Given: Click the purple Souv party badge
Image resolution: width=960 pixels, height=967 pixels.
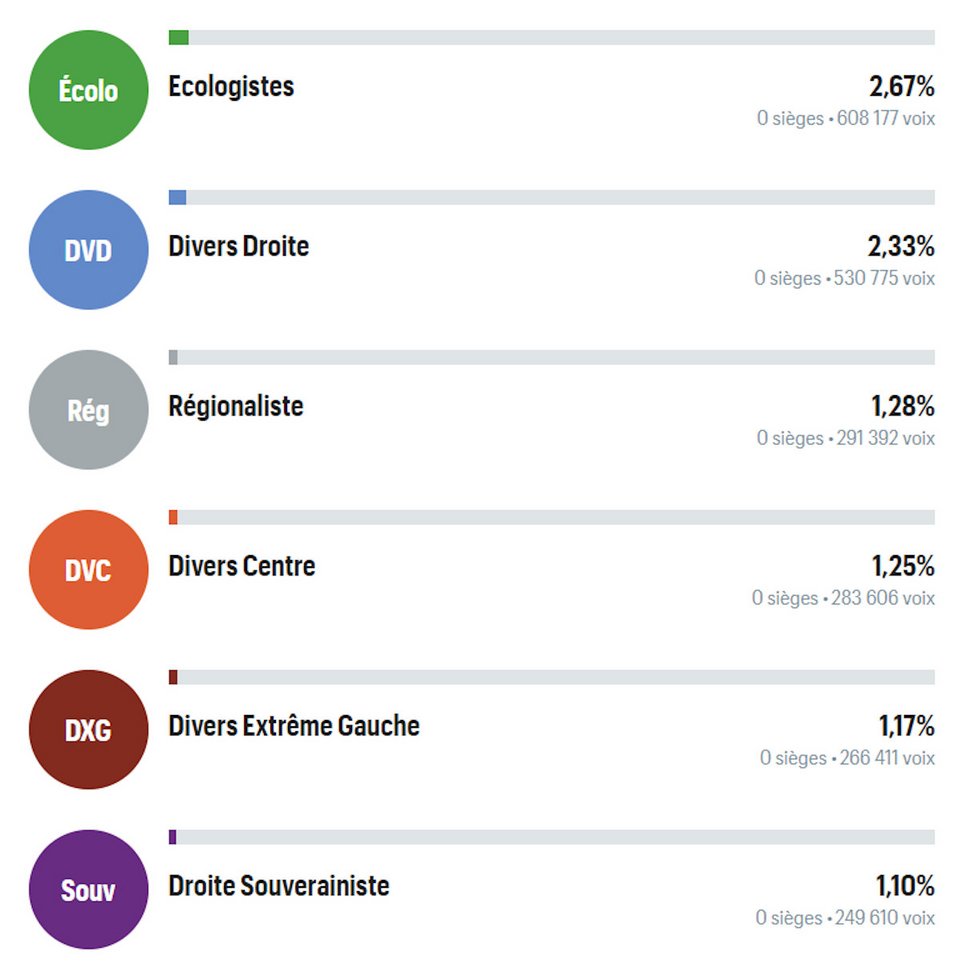Looking at the screenshot, I should pyautogui.click(x=88, y=889).
